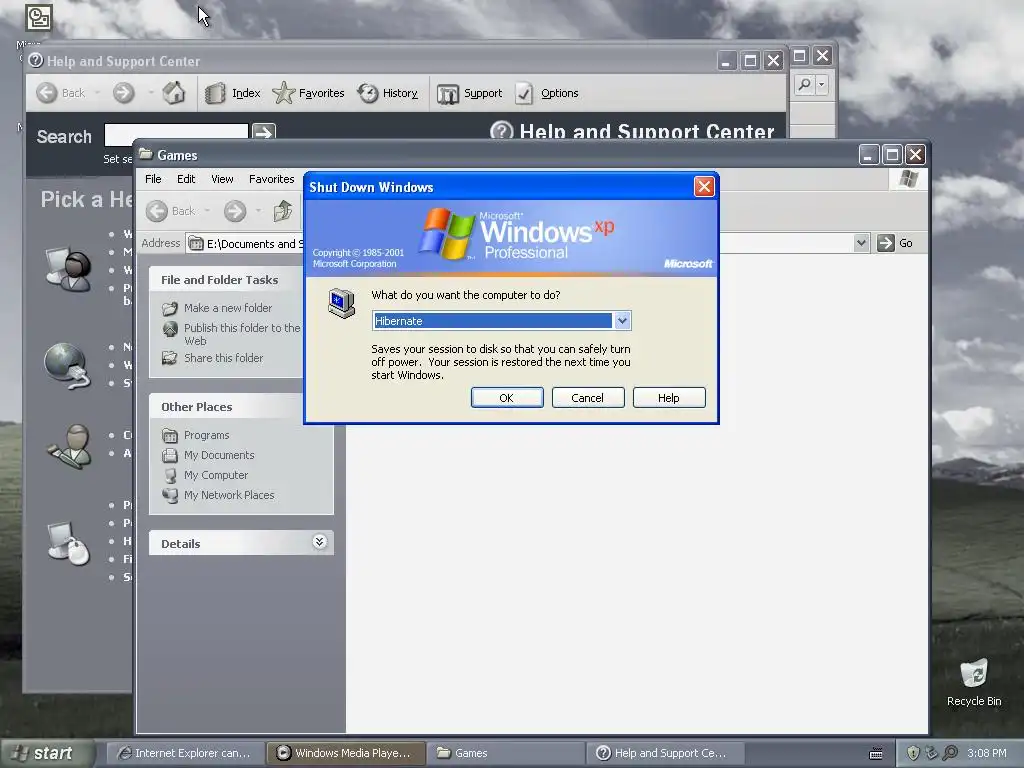Image resolution: width=1024 pixels, height=768 pixels.
Task: Click the magnifier tray icon
Action: pos(950,753)
